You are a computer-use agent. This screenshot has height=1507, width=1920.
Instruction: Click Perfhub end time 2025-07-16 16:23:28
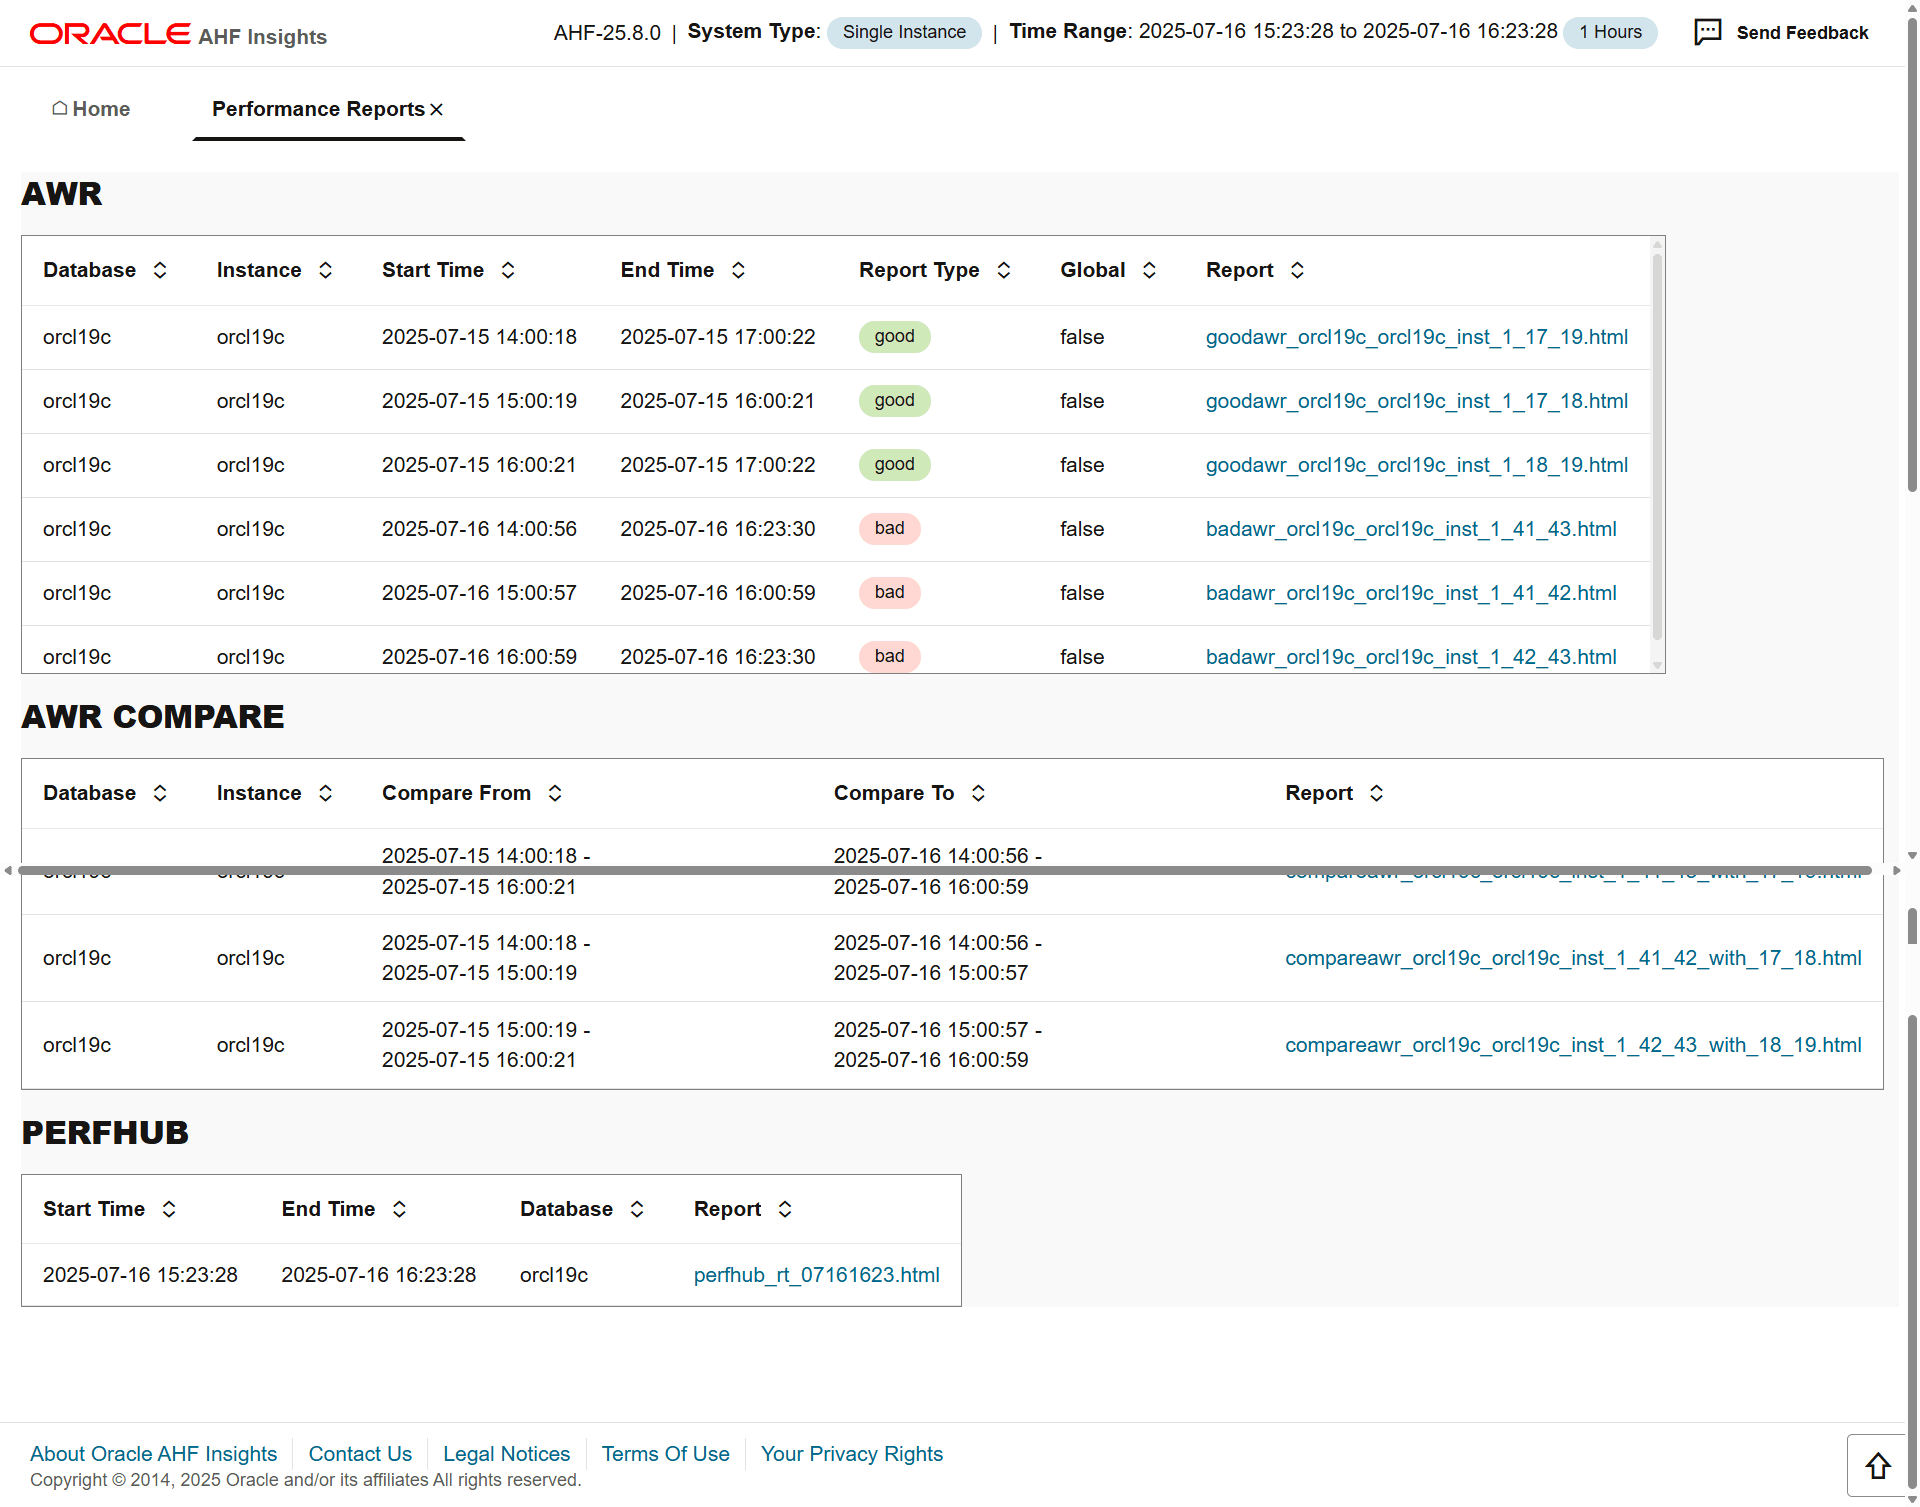tap(379, 1275)
